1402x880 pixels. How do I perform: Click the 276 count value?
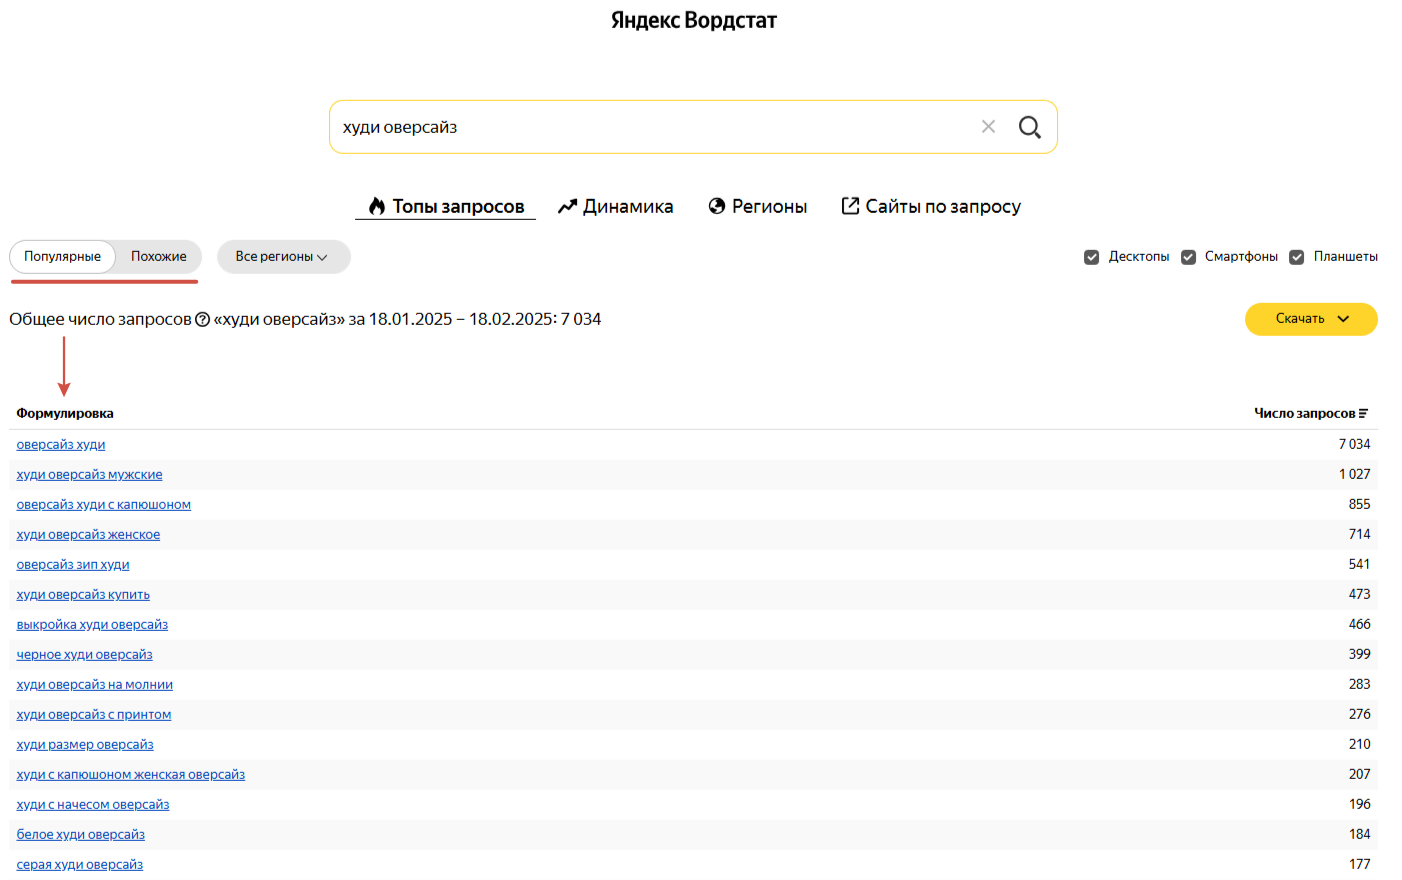(x=1359, y=714)
